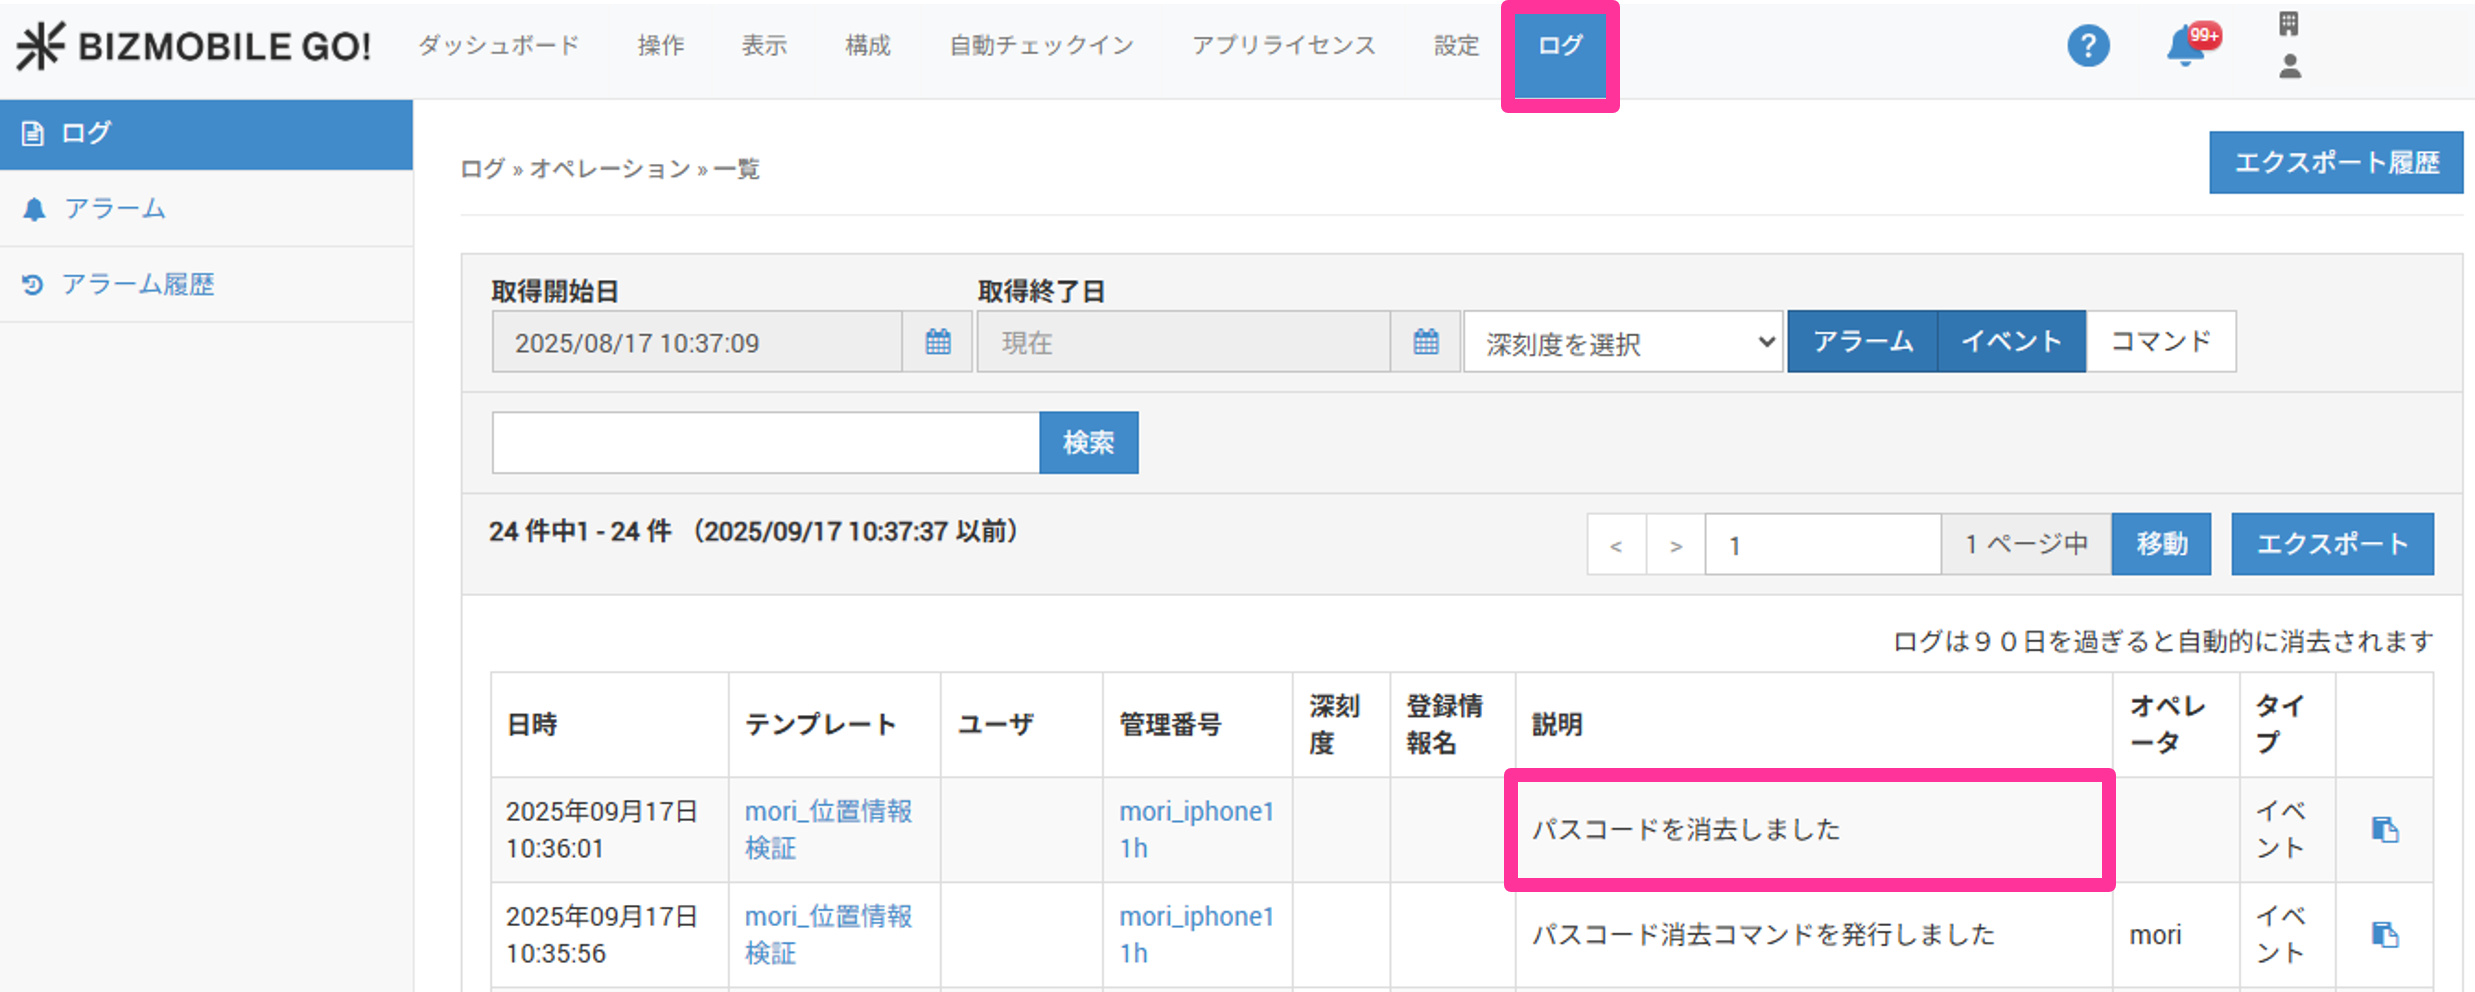The height and width of the screenshot is (992, 2475).
Task: Click the organization building icon
Action: point(2289,23)
